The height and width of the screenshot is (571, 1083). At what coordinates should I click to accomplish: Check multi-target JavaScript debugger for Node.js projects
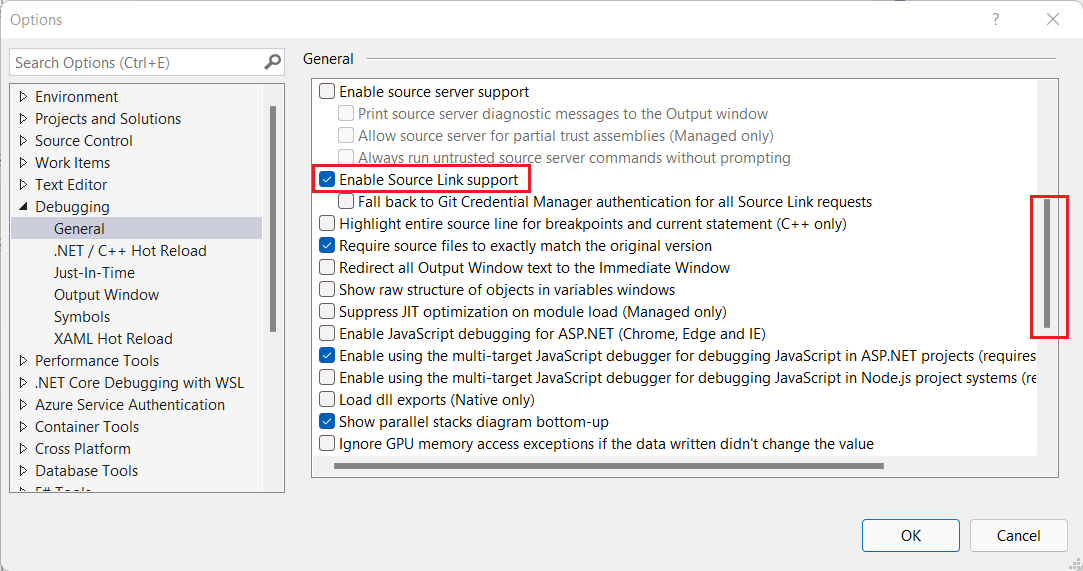click(327, 378)
